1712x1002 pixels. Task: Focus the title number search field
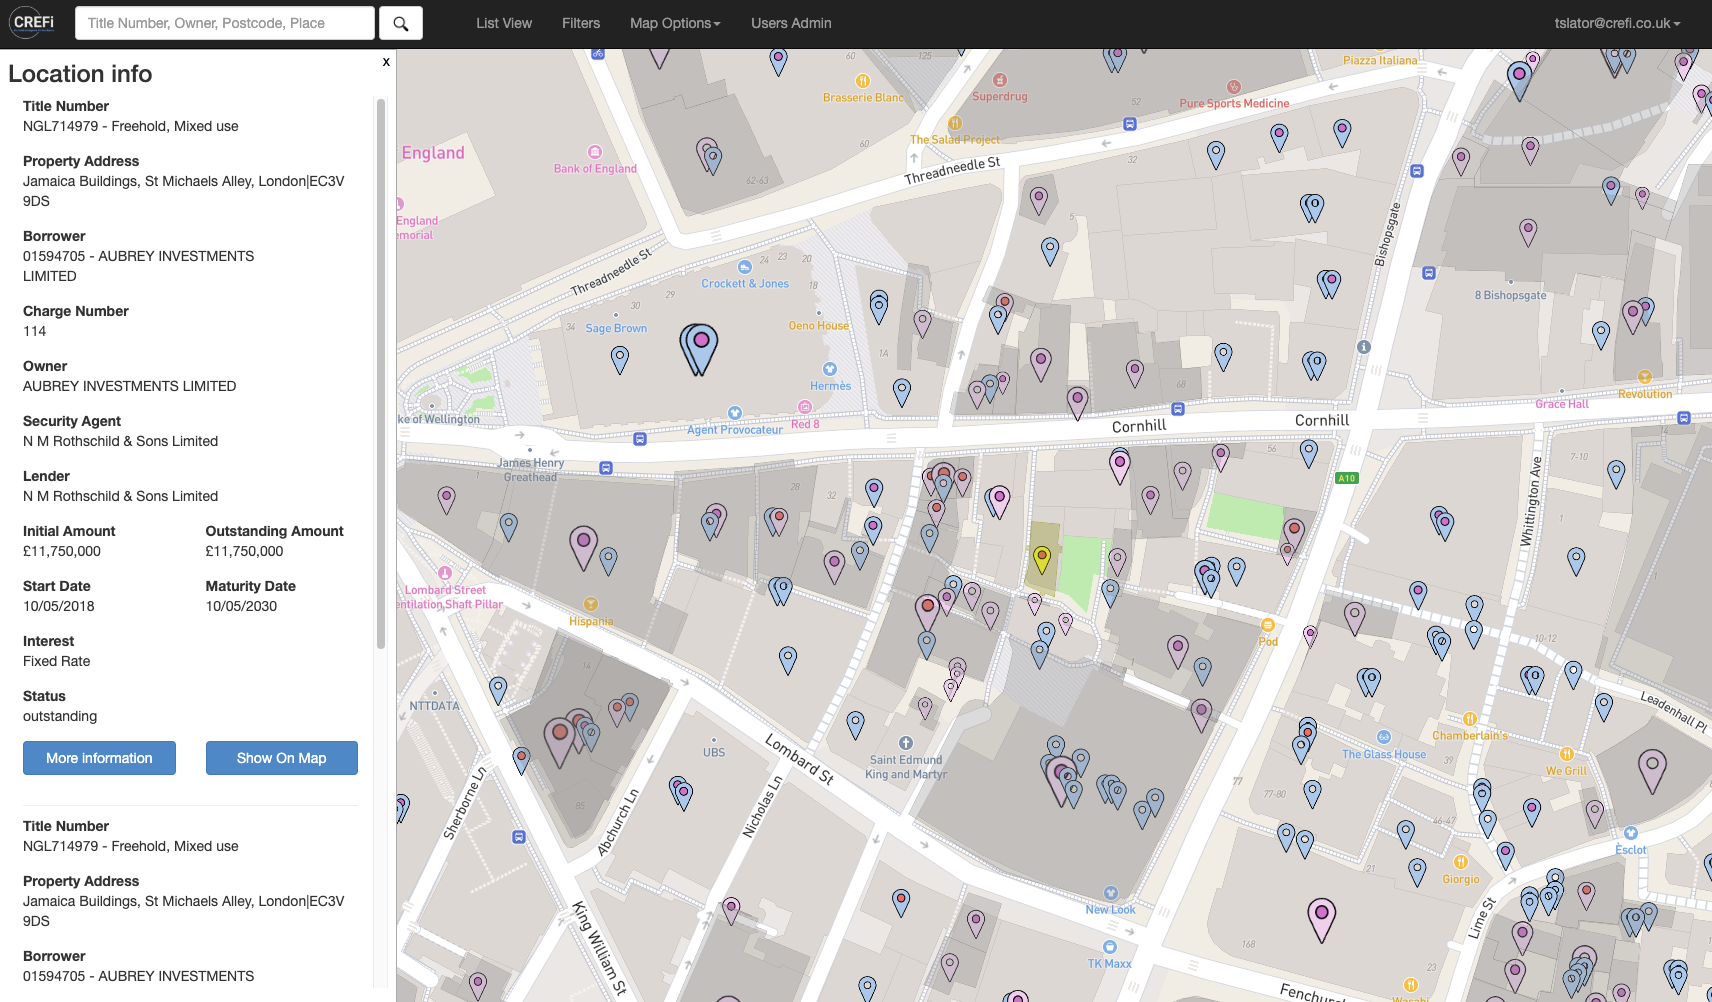(225, 23)
